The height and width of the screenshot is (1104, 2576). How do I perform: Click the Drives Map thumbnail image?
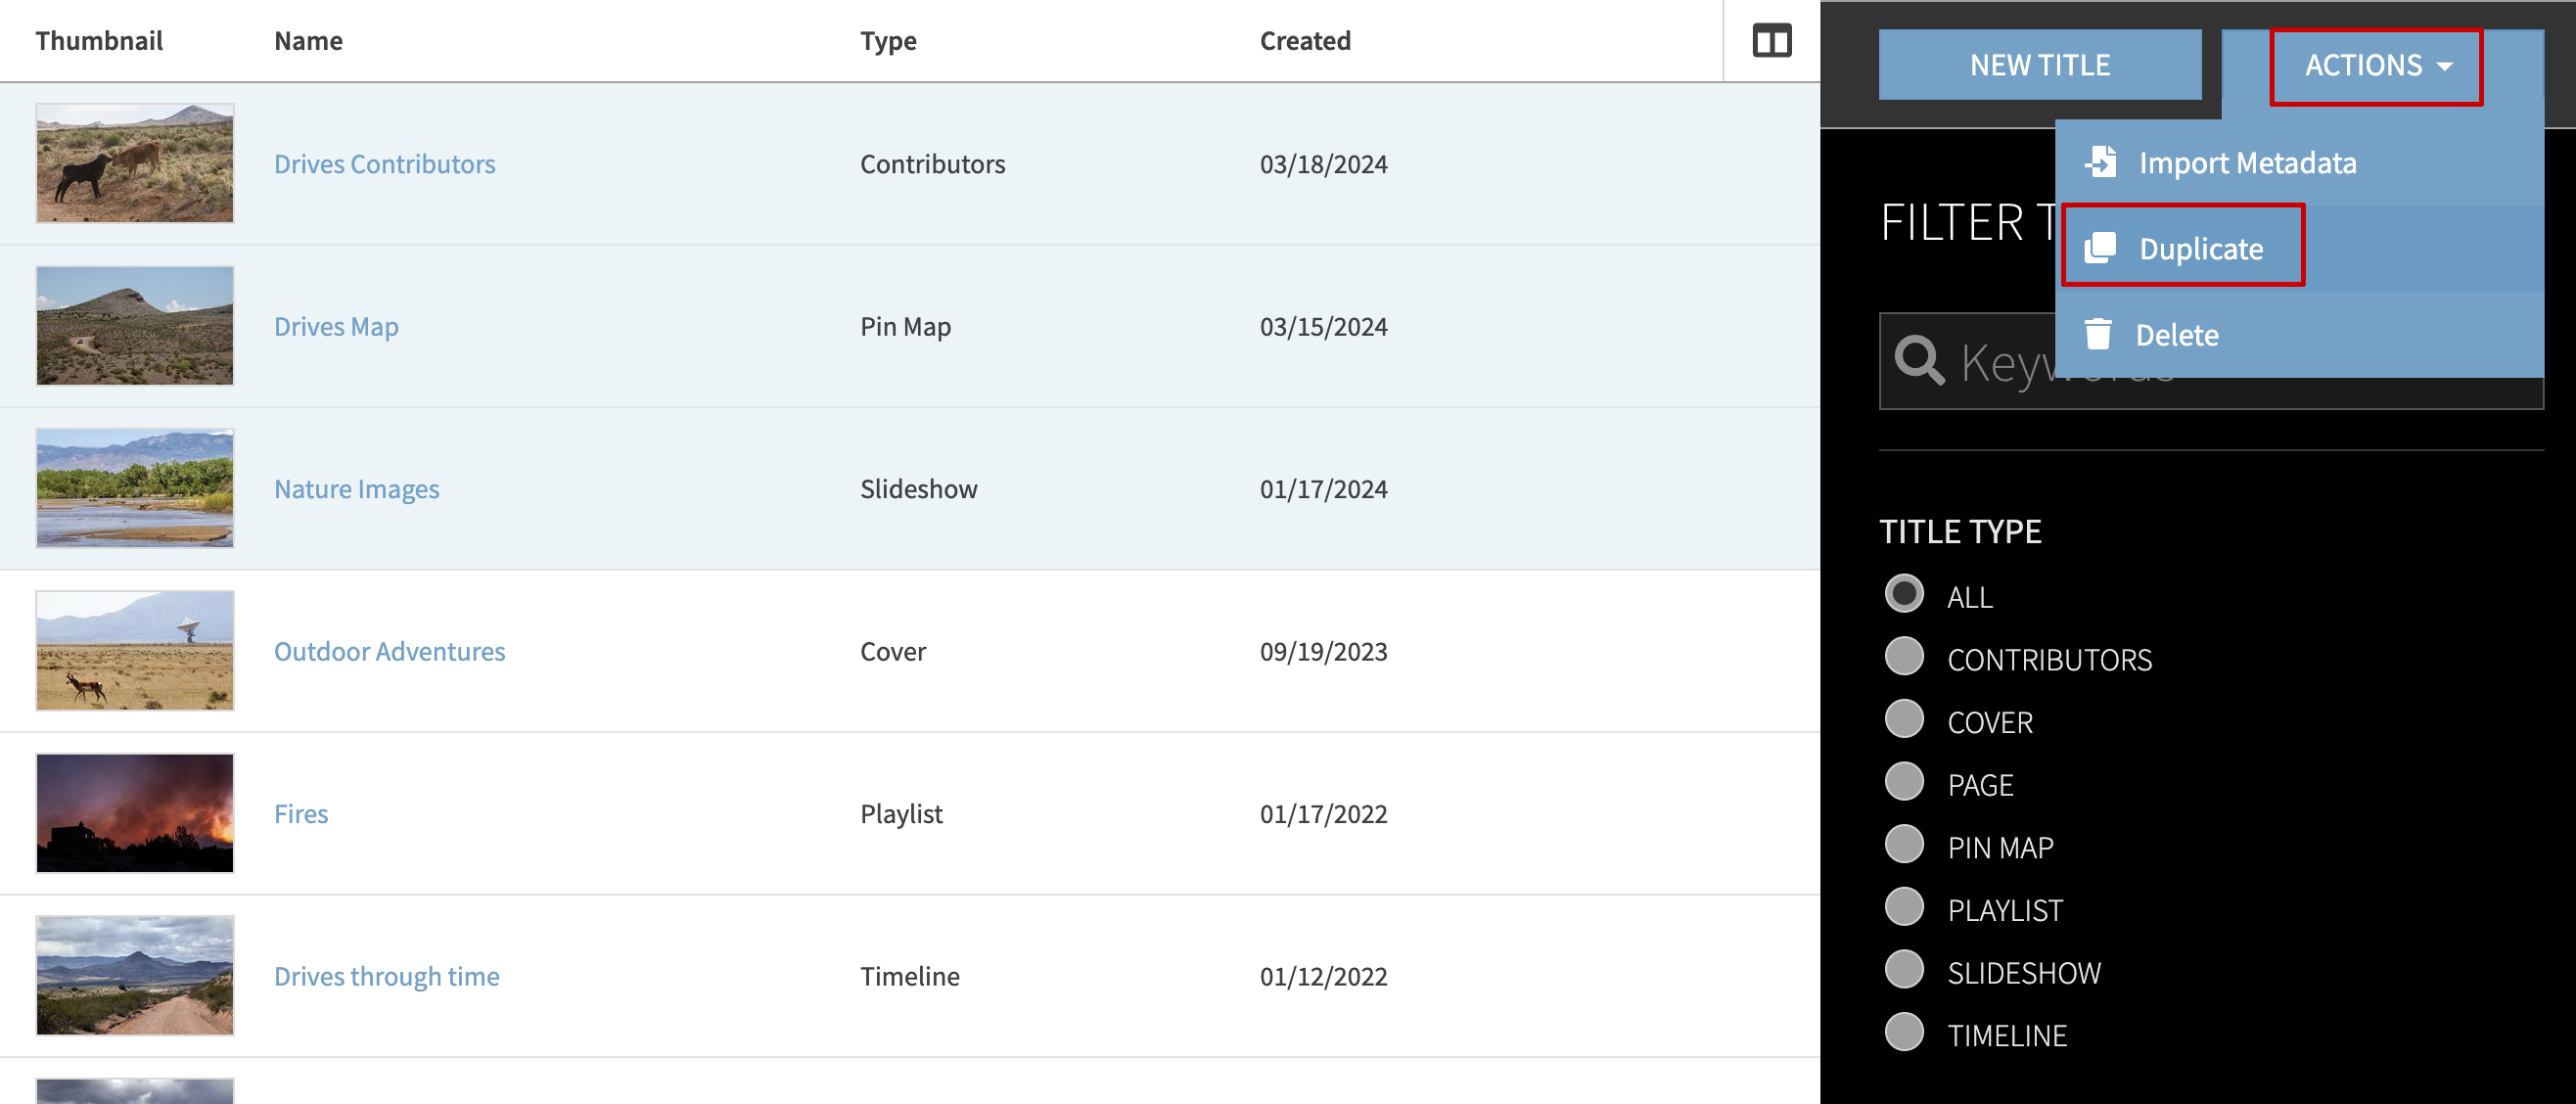tap(135, 325)
